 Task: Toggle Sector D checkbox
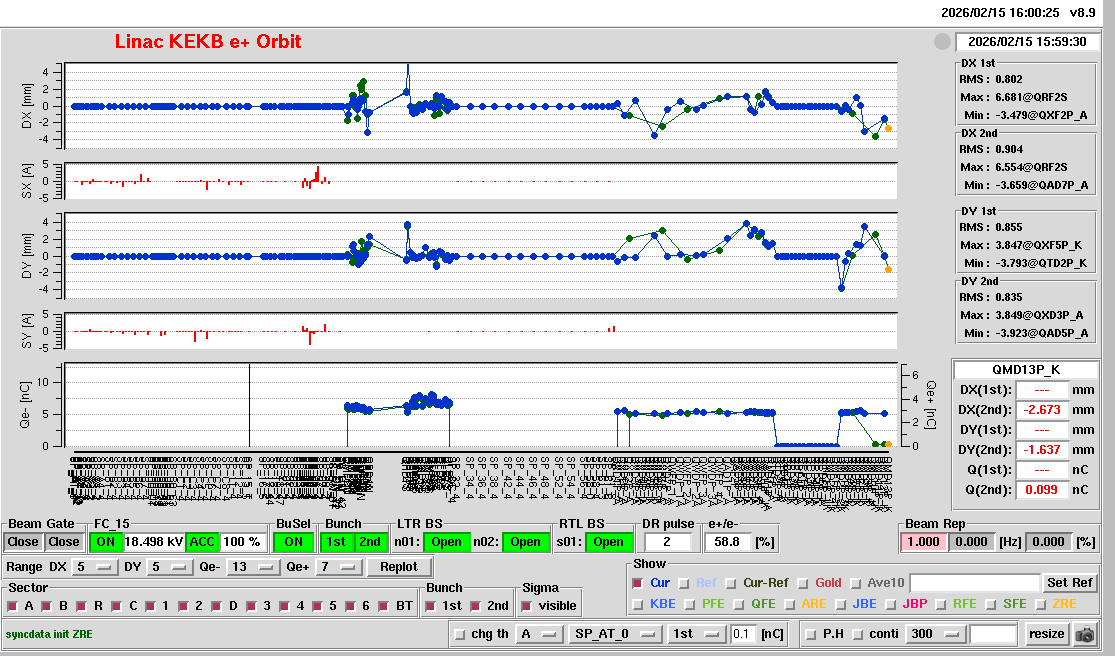pos(217,606)
